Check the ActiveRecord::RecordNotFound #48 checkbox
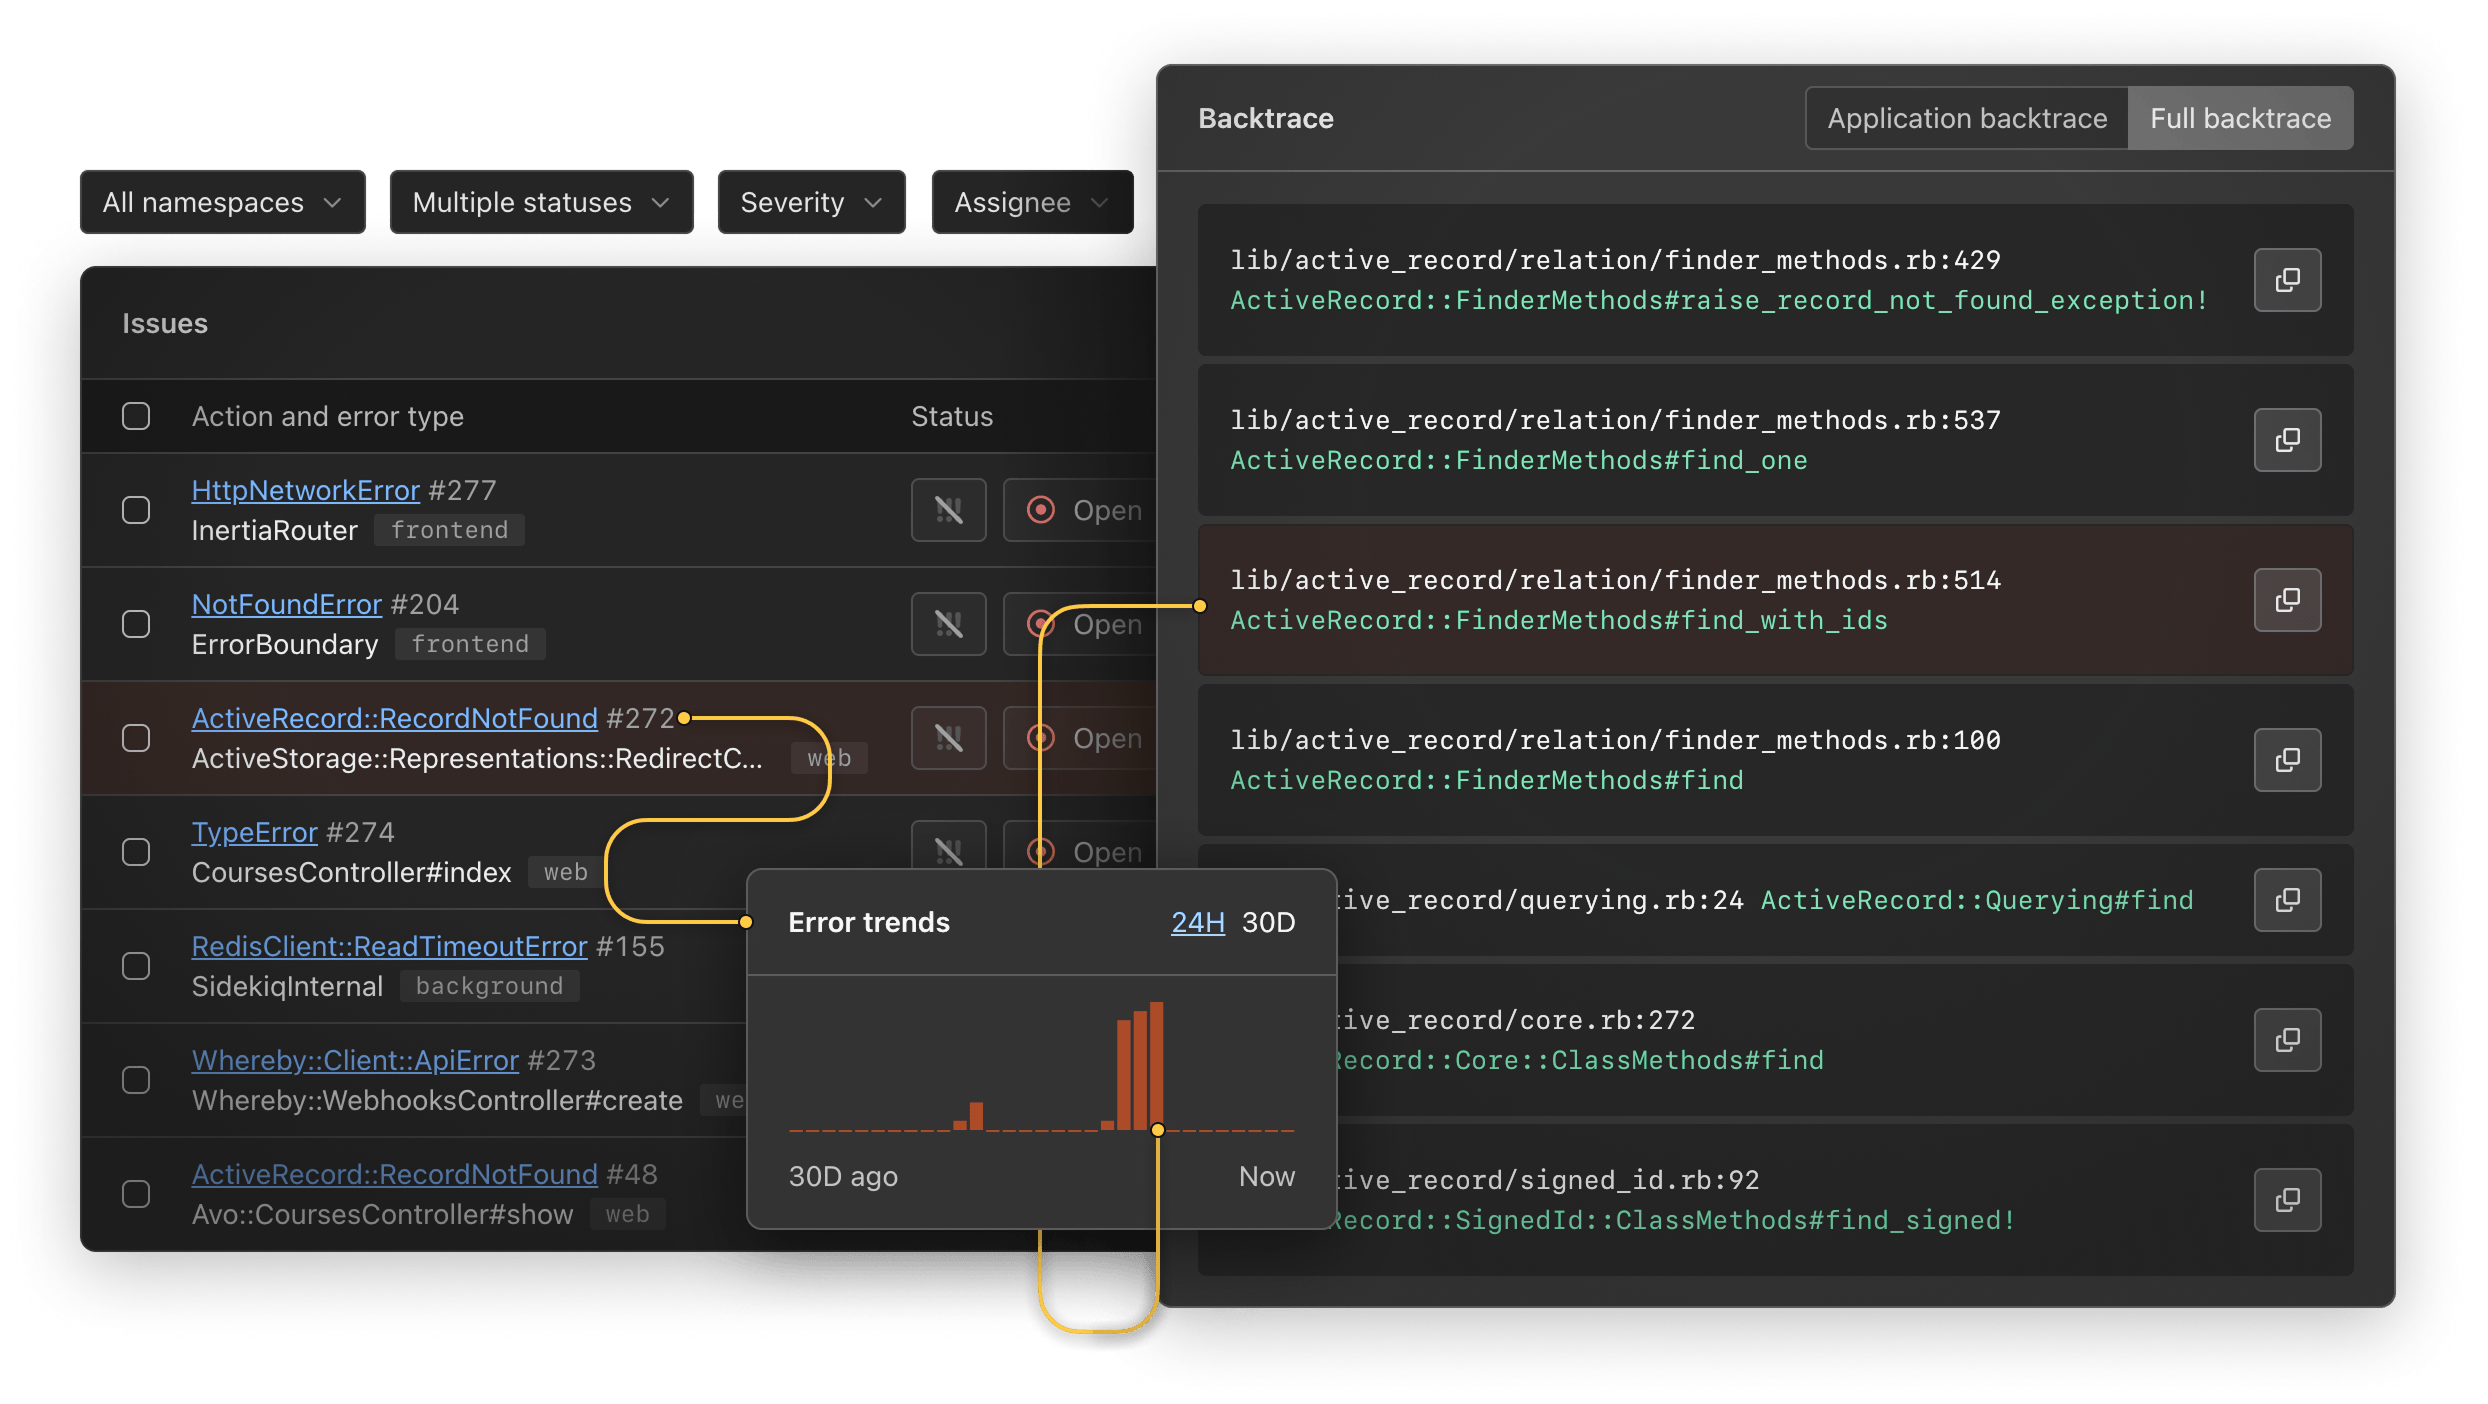2488x1404 pixels. click(x=136, y=1194)
